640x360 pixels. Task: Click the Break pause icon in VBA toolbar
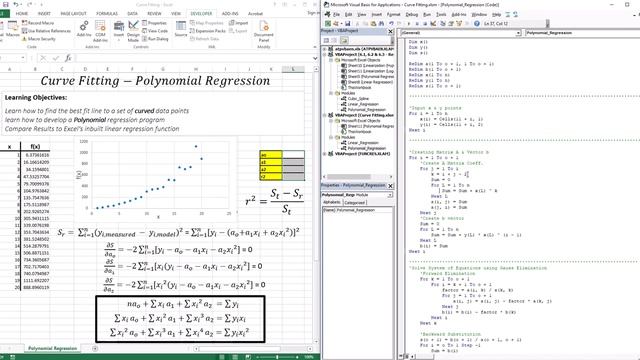[x=417, y=24]
